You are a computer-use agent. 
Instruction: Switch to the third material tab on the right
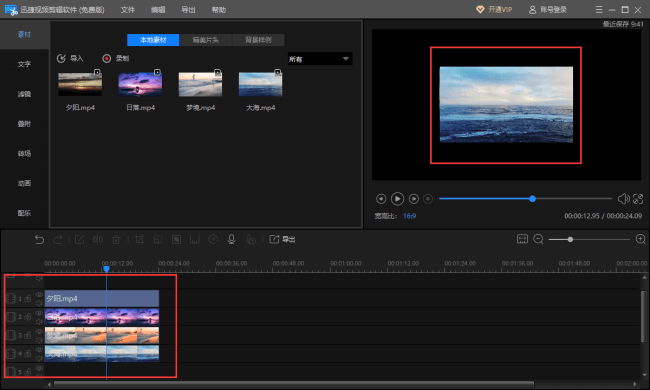coord(258,40)
